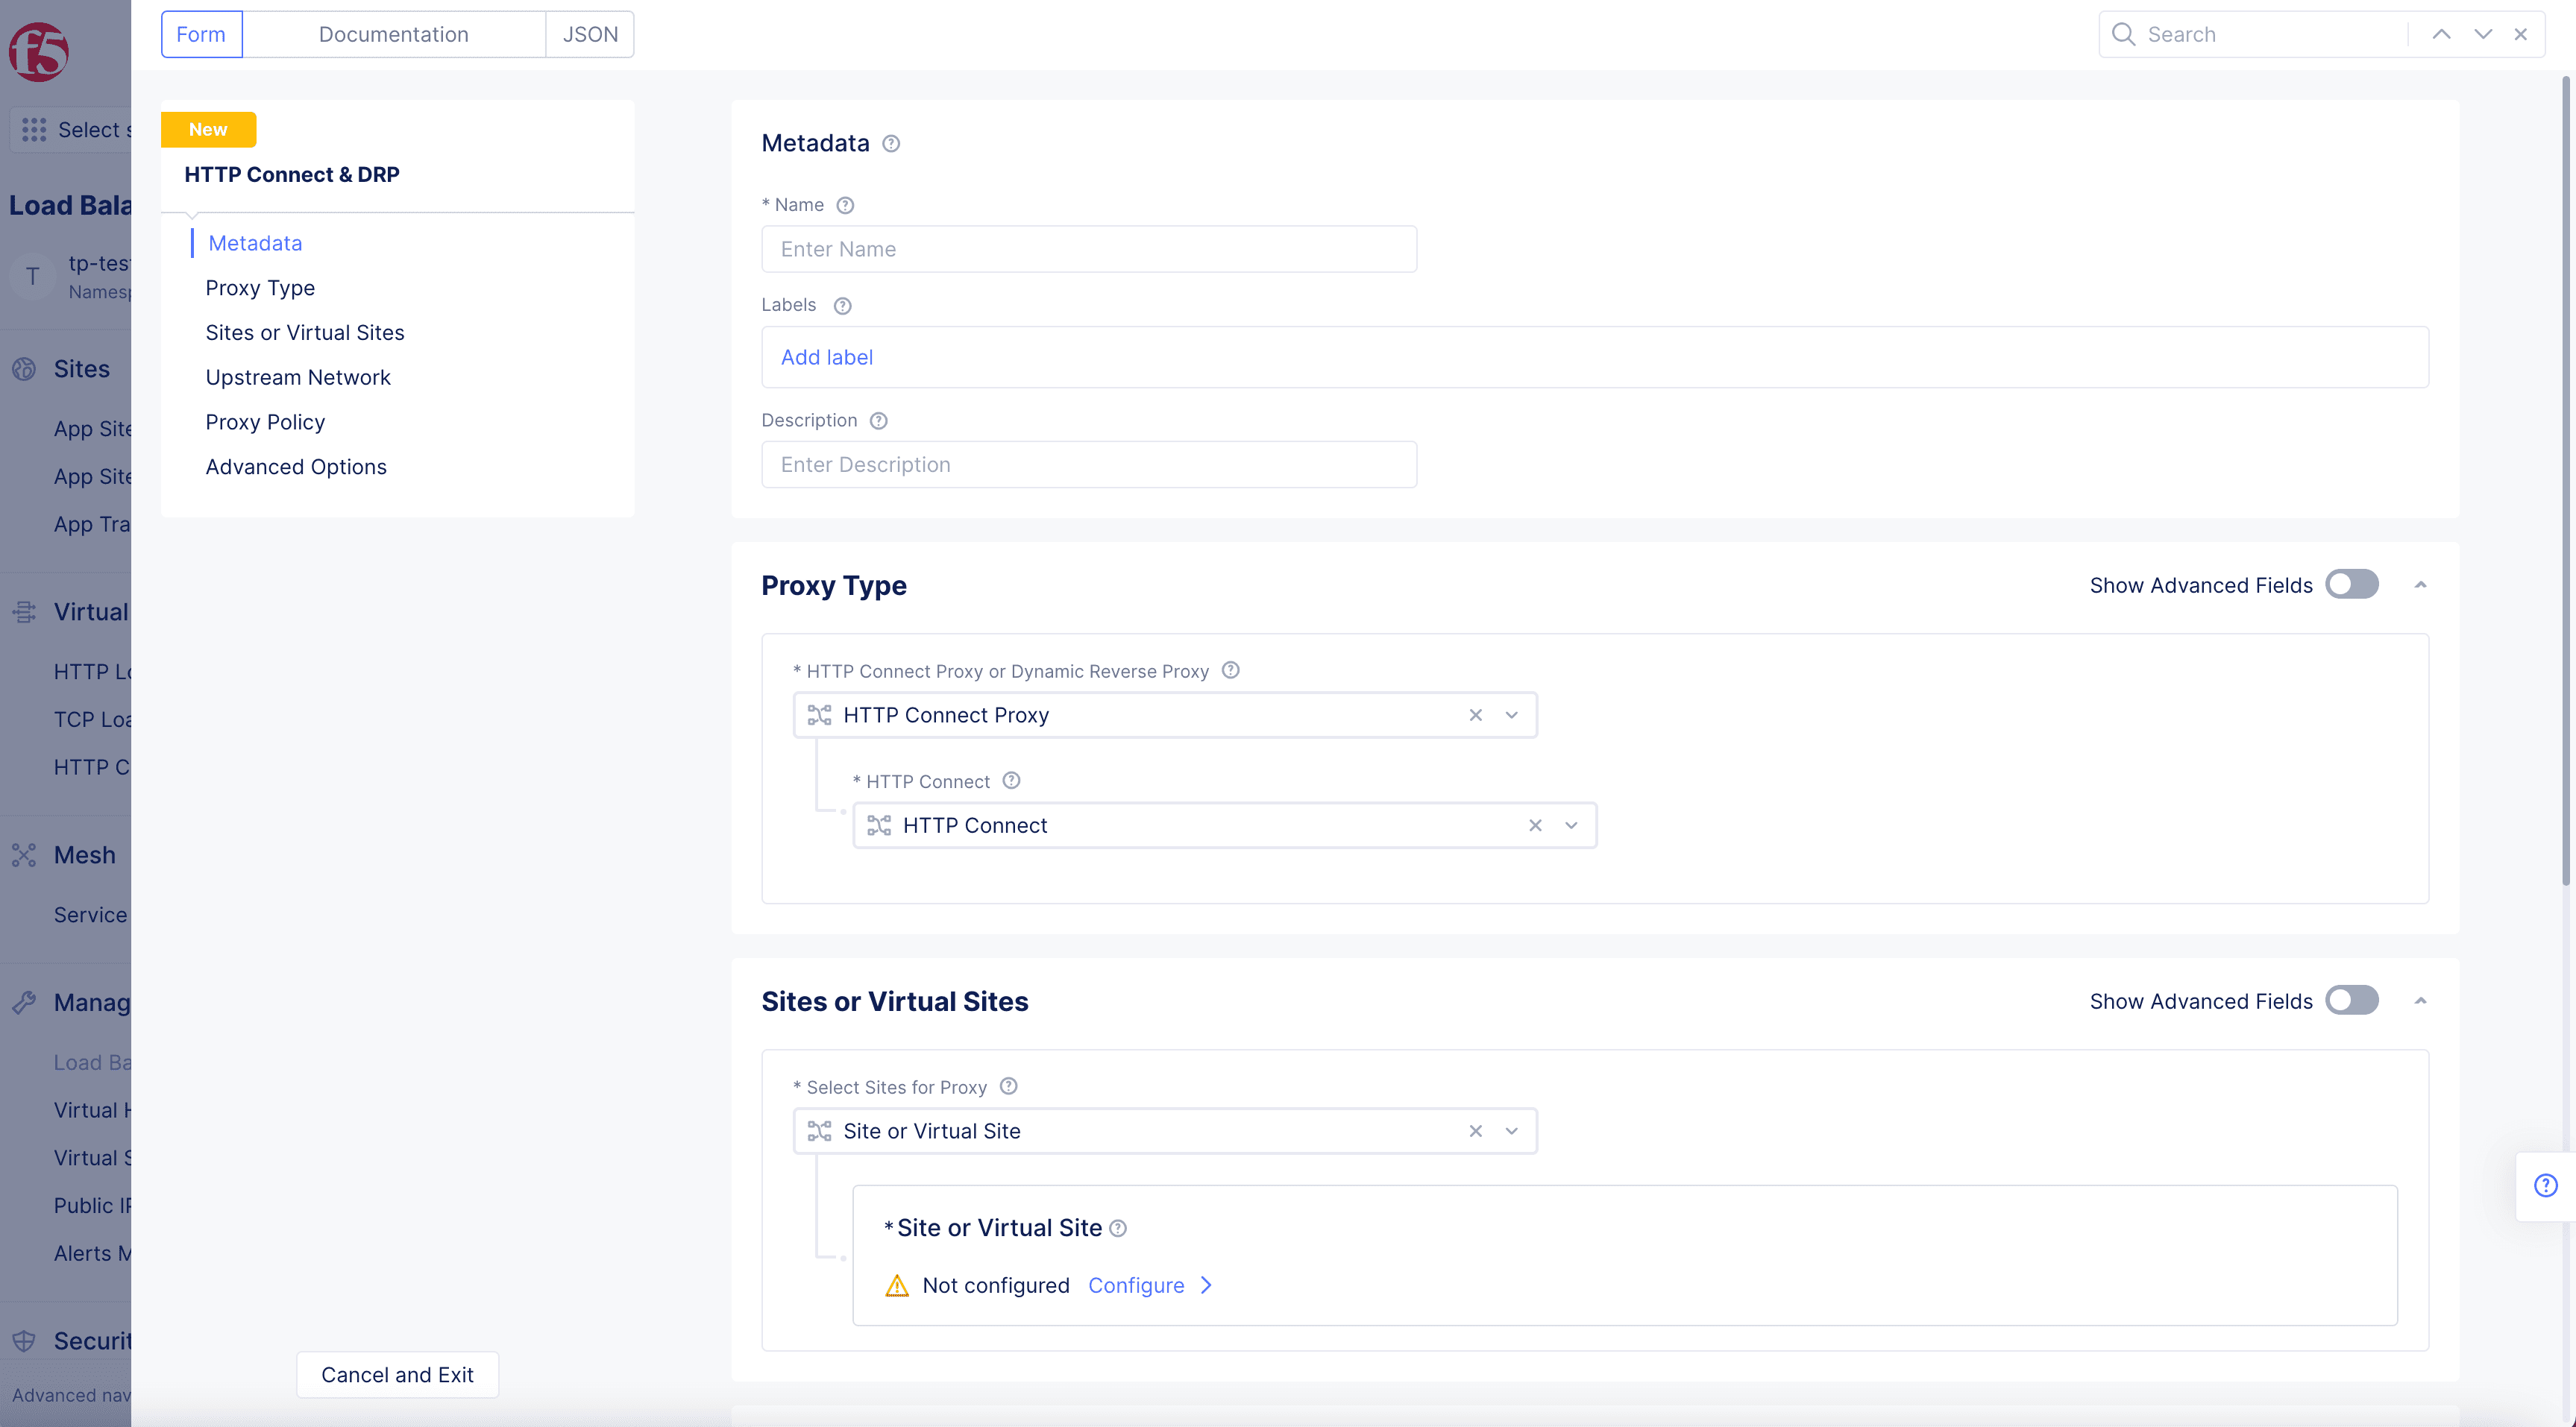The height and width of the screenshot is (1427, 2576).
Task: Click the Enter Name input field
Action: (1088, 249)
